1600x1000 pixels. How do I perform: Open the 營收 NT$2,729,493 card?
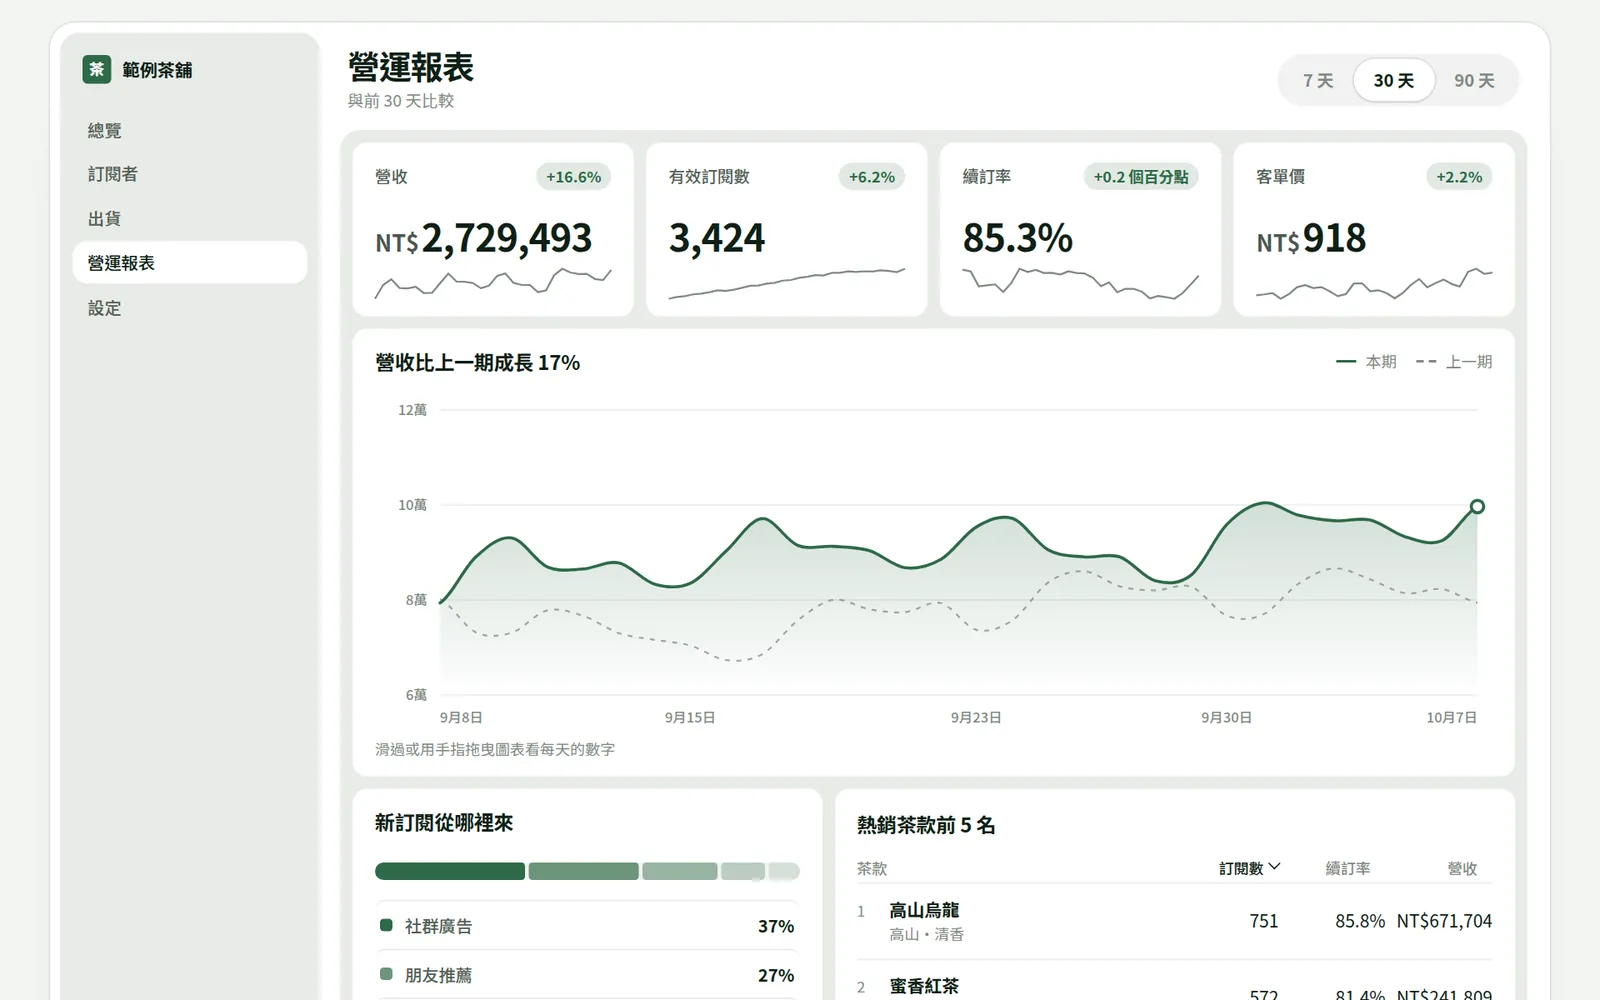coord(493,229)
